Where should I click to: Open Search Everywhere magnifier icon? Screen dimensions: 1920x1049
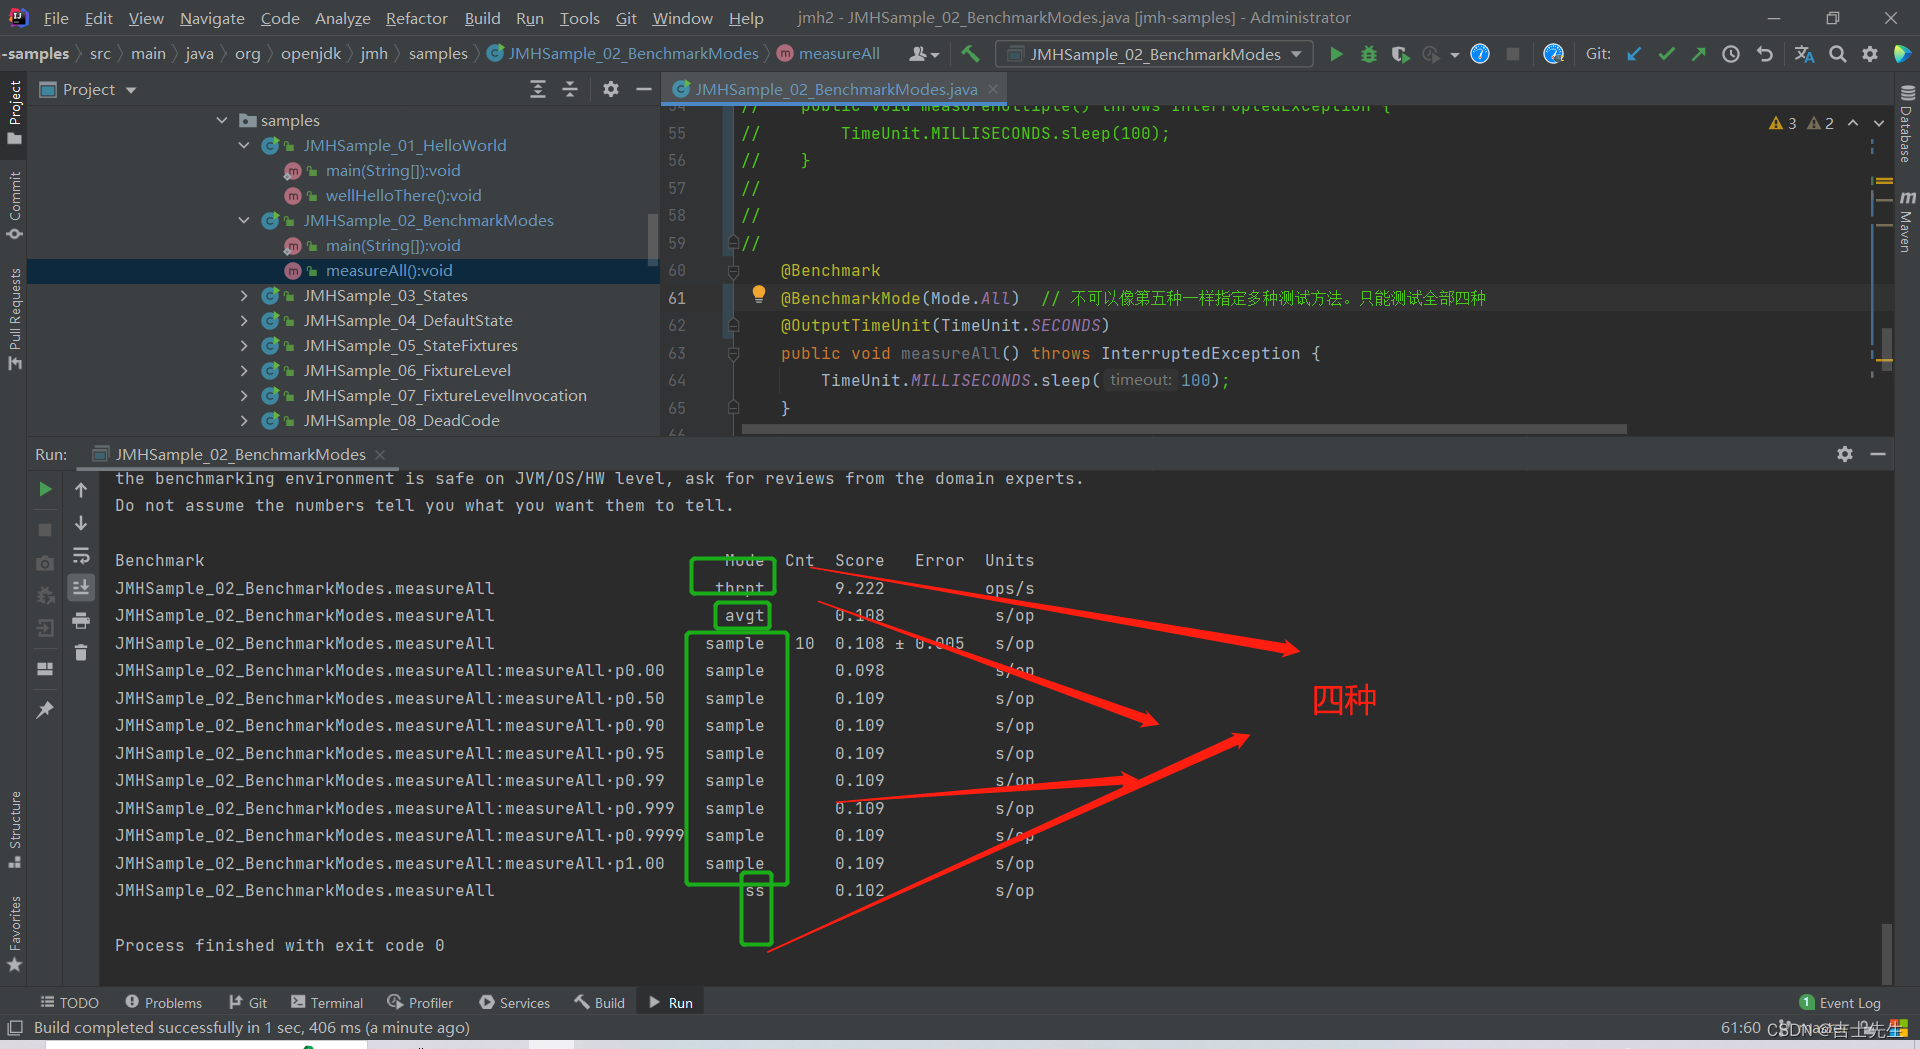[1838, 54]
